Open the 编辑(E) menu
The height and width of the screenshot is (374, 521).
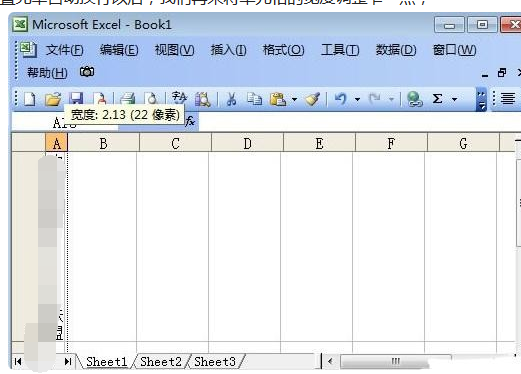[119, 50]
